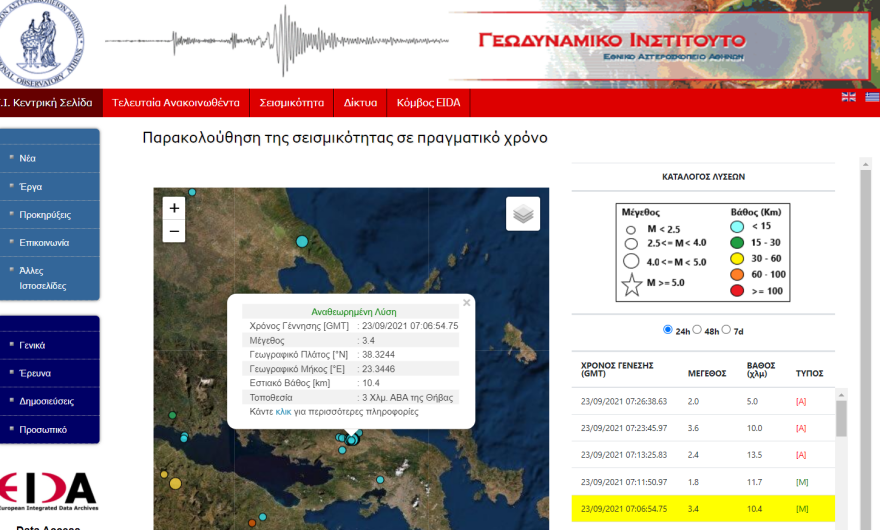Select the 07:26:38.63 earthquake row
Screen dimensions: 880x530
pyautogui.click(x=703, y=401)
